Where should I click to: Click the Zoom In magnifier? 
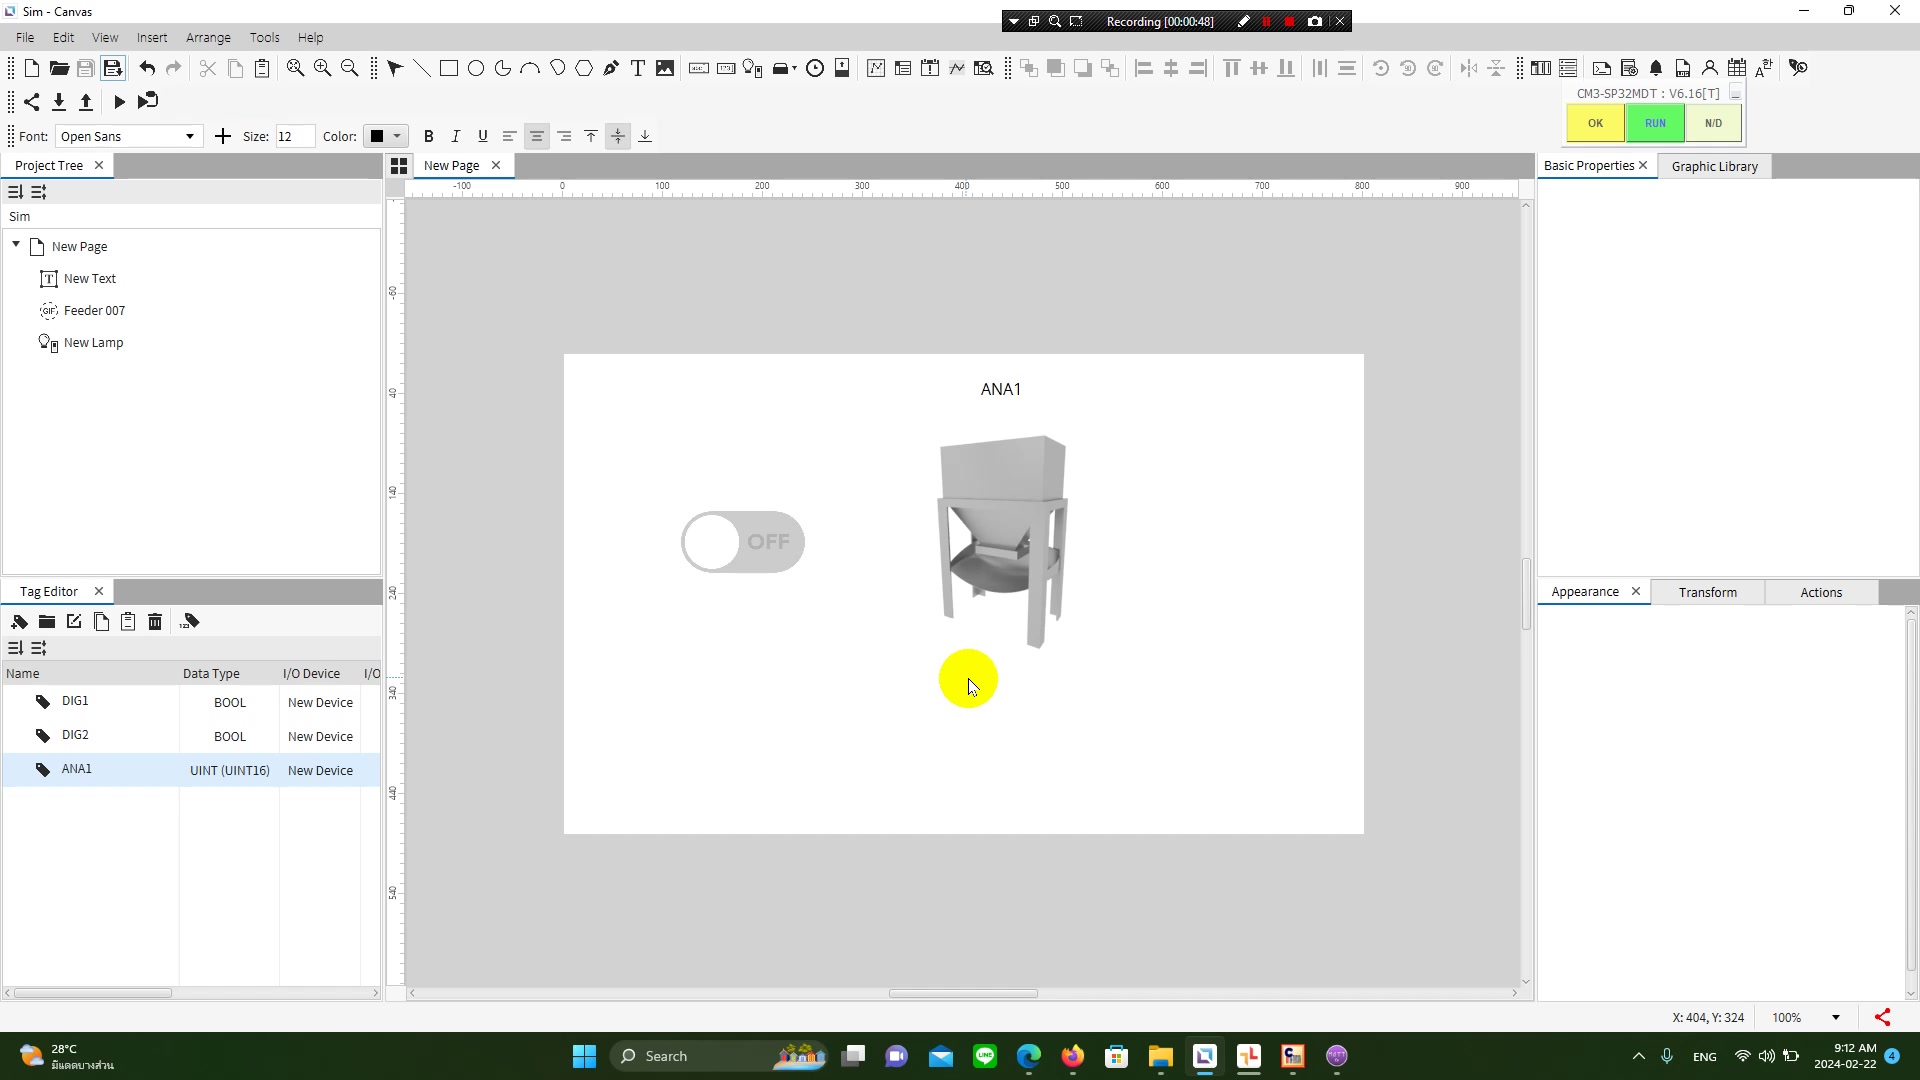click(322, 68)
